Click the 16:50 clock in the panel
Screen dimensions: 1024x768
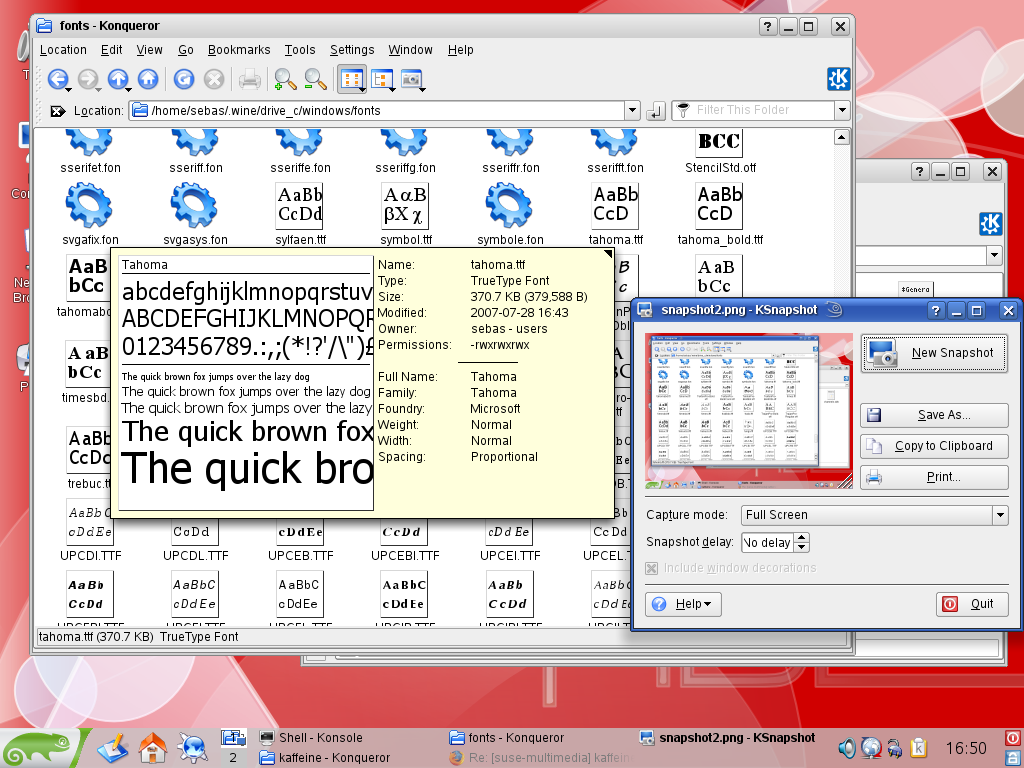pyautogui.click(x=966, y=748)
